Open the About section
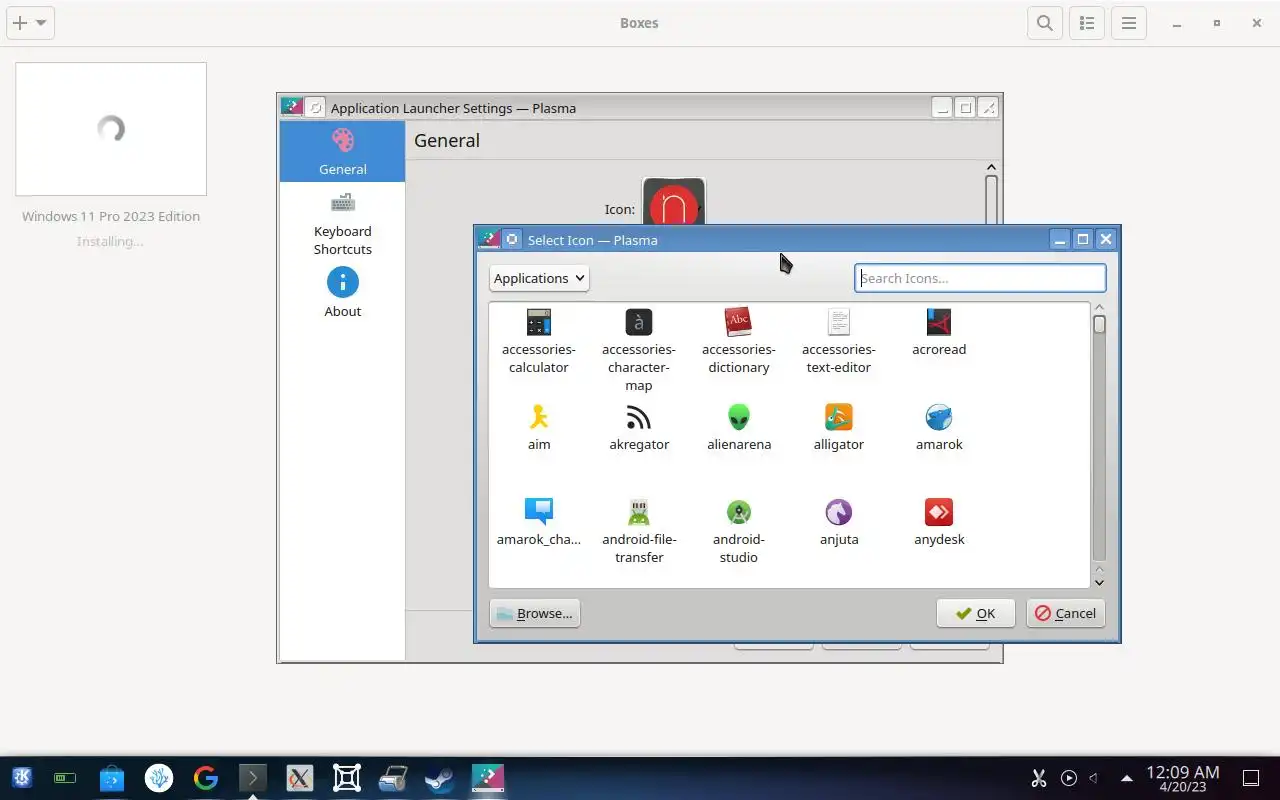This screenshot has height=800, width=1280. coord(342,293)
